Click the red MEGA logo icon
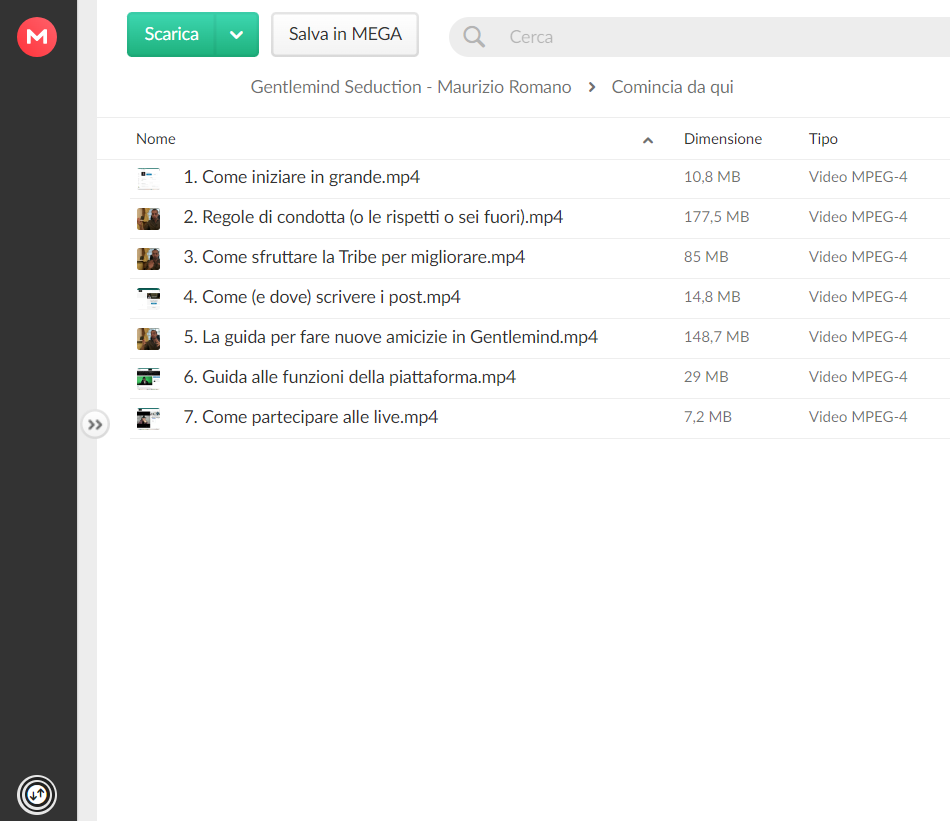 coord(37,37)
